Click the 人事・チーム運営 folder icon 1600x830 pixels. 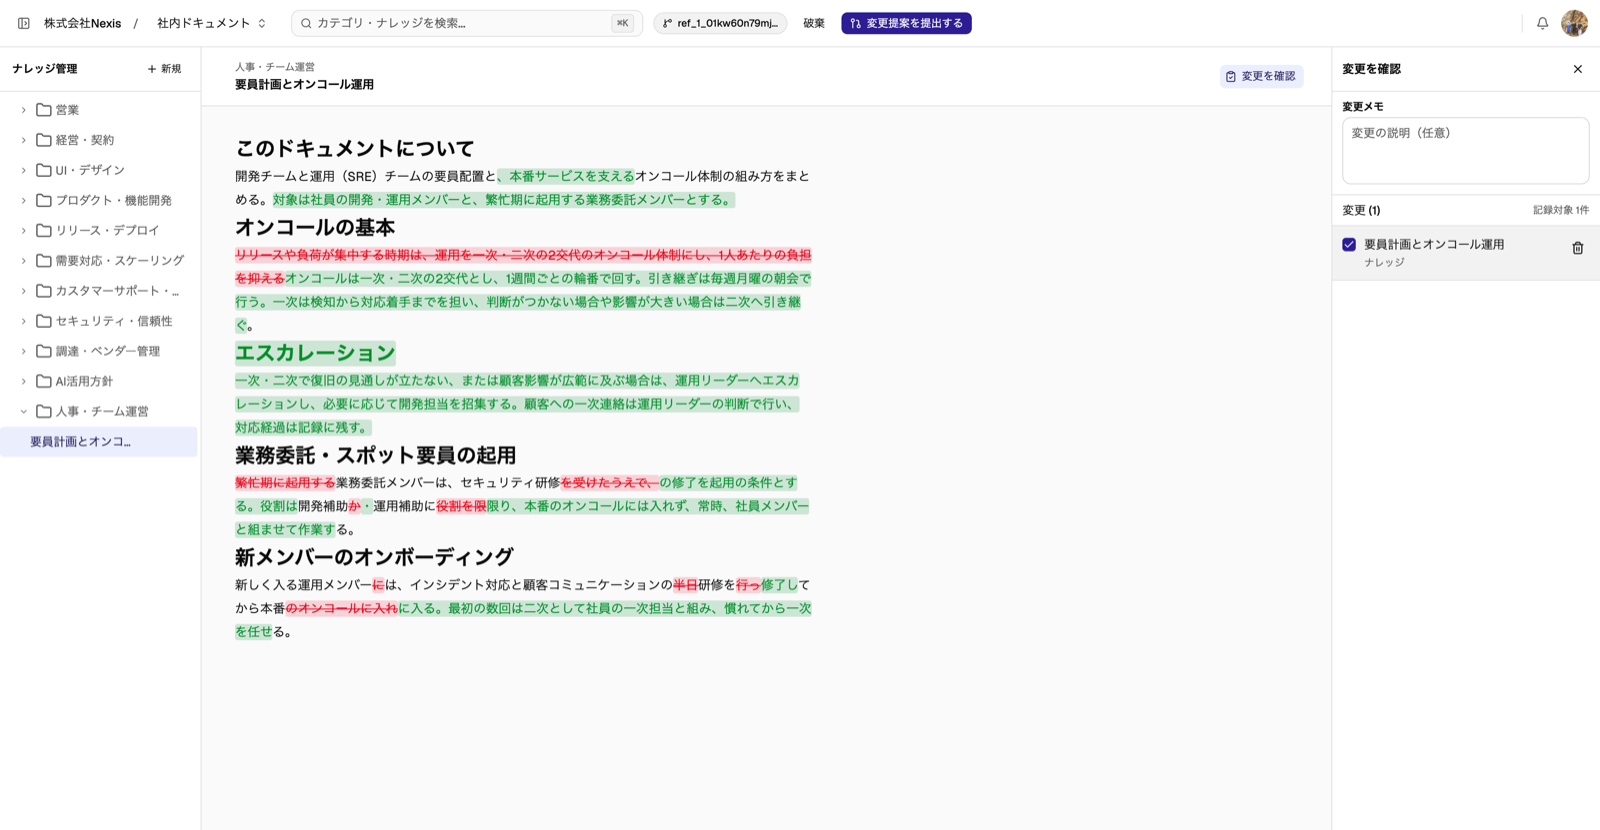click(x=44, y=411)
